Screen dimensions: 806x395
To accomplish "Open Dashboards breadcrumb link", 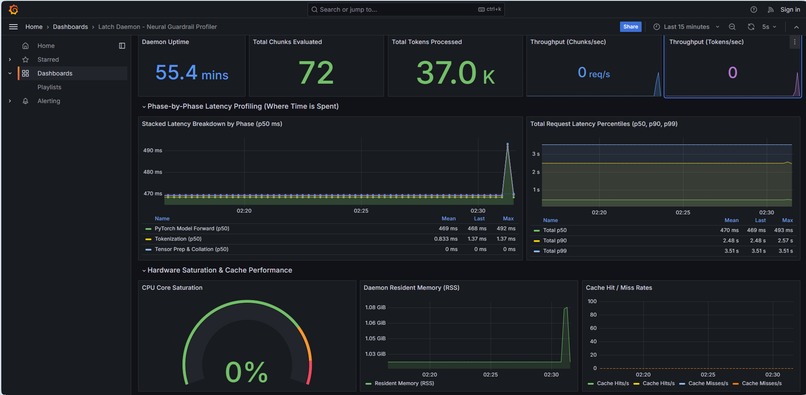I will click(x=70, y=27).
